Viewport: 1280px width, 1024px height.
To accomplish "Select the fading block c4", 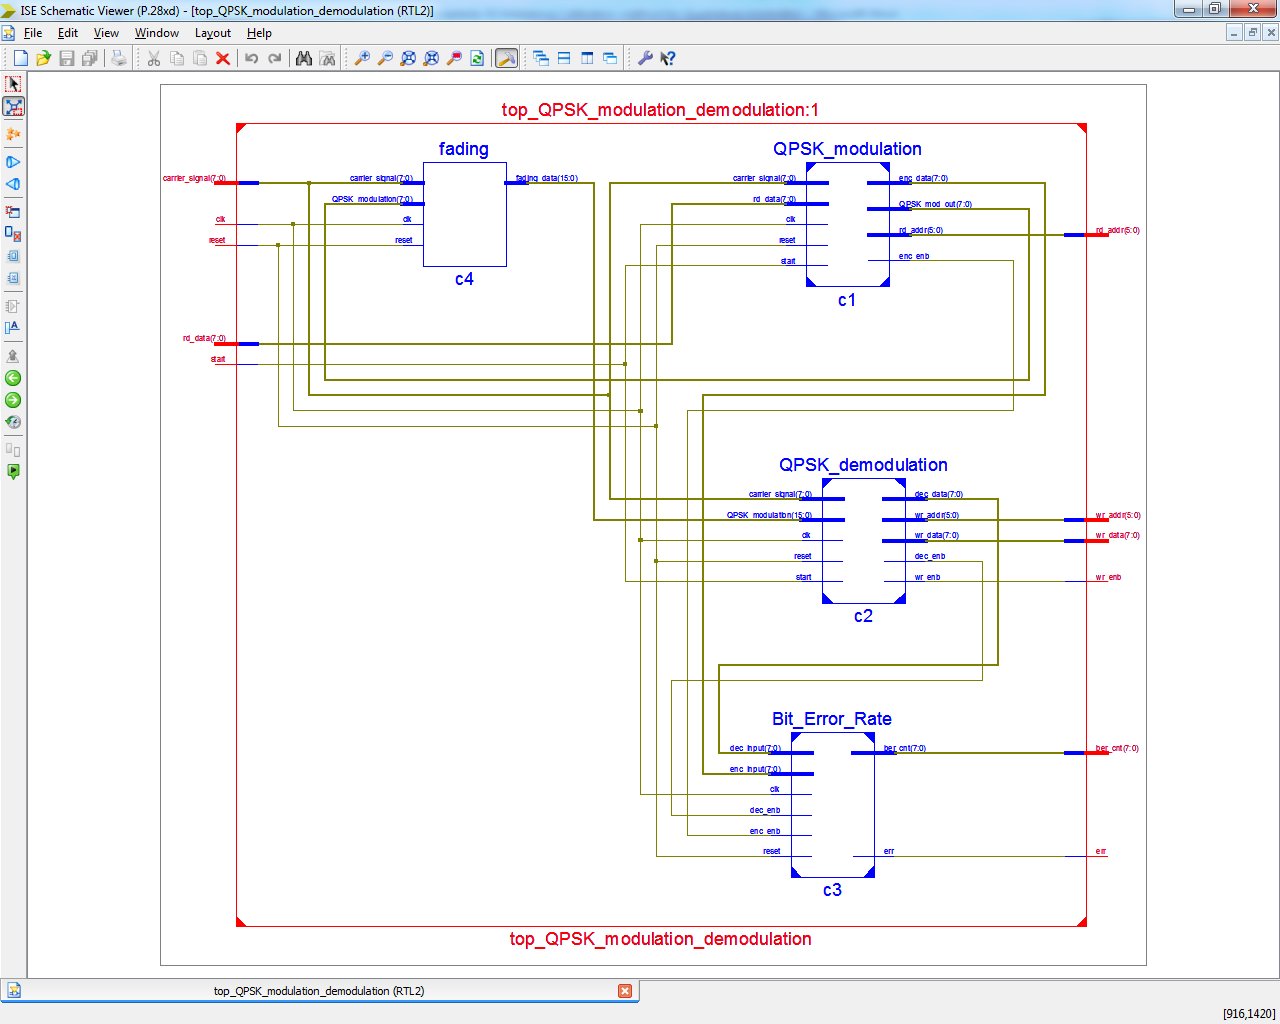I will (x=465, y=214).
